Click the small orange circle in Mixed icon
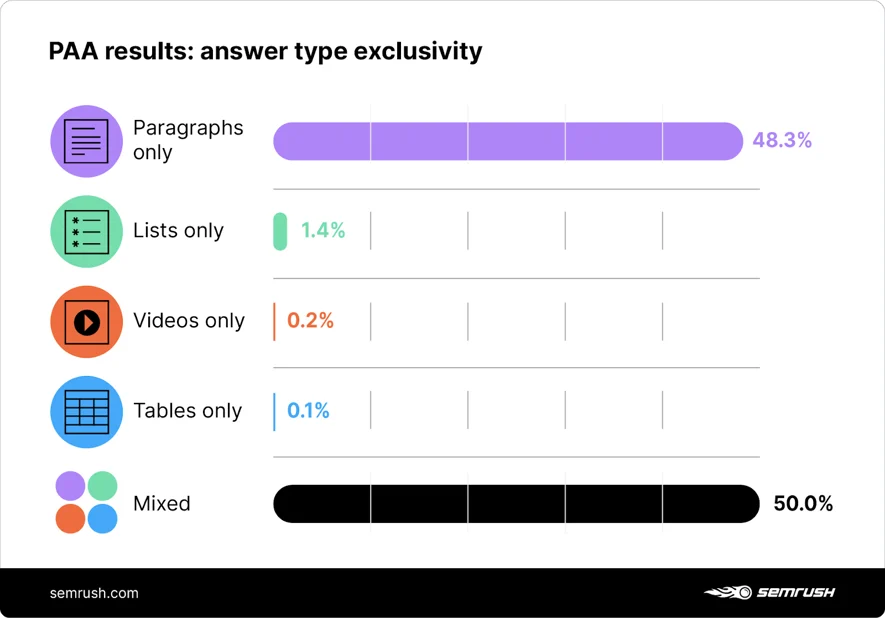 [70, 519]
